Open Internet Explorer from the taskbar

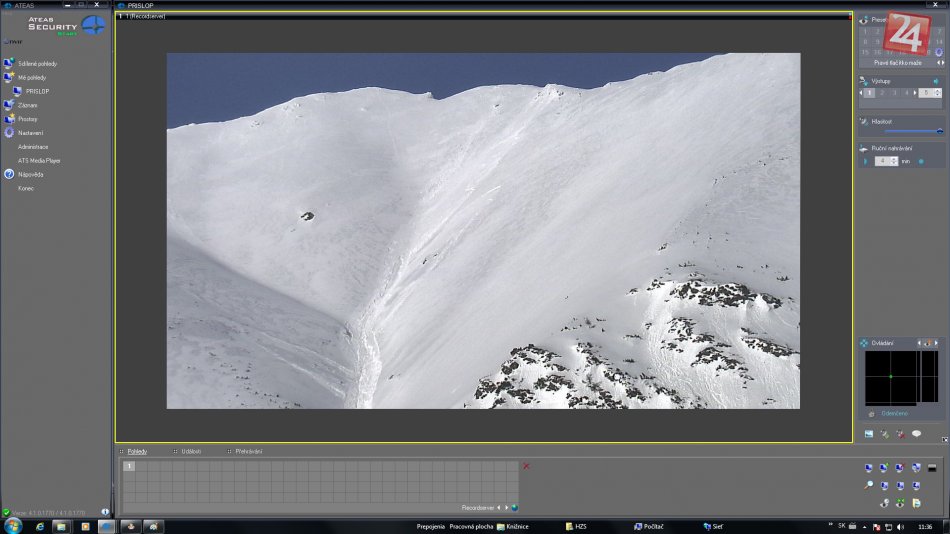[x=40, y=526]
